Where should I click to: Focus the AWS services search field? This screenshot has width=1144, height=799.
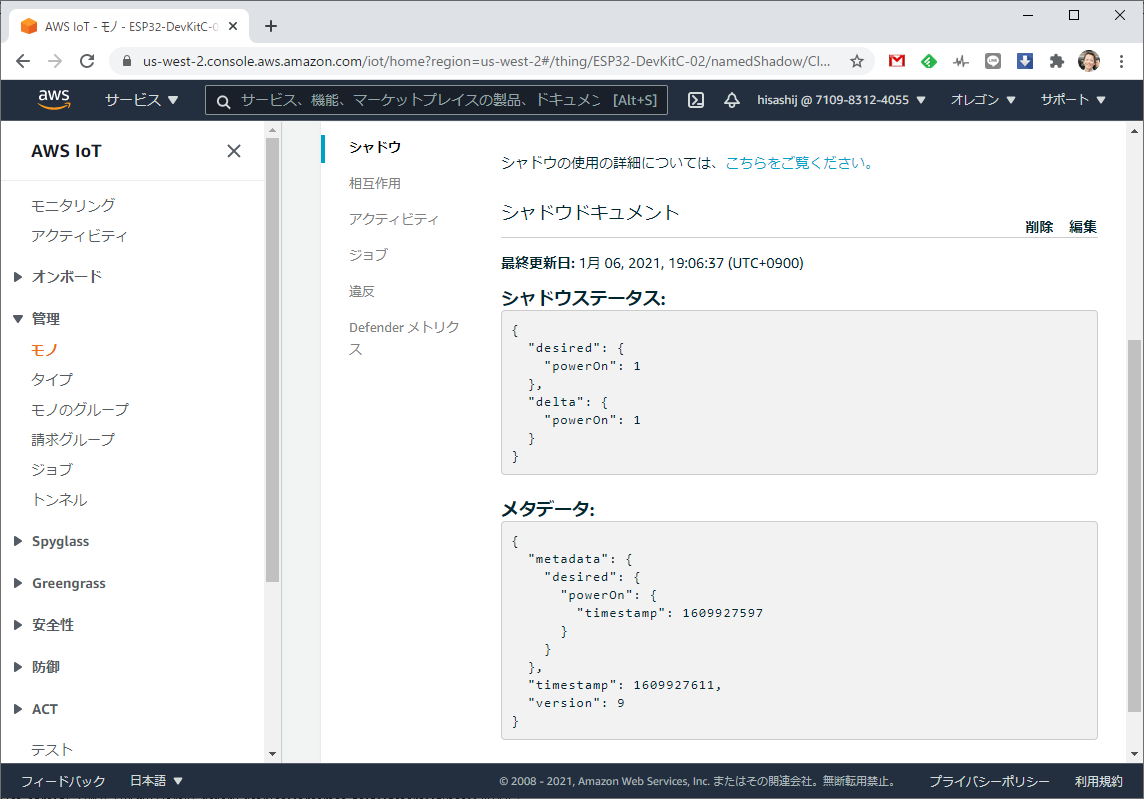(436, 100)
